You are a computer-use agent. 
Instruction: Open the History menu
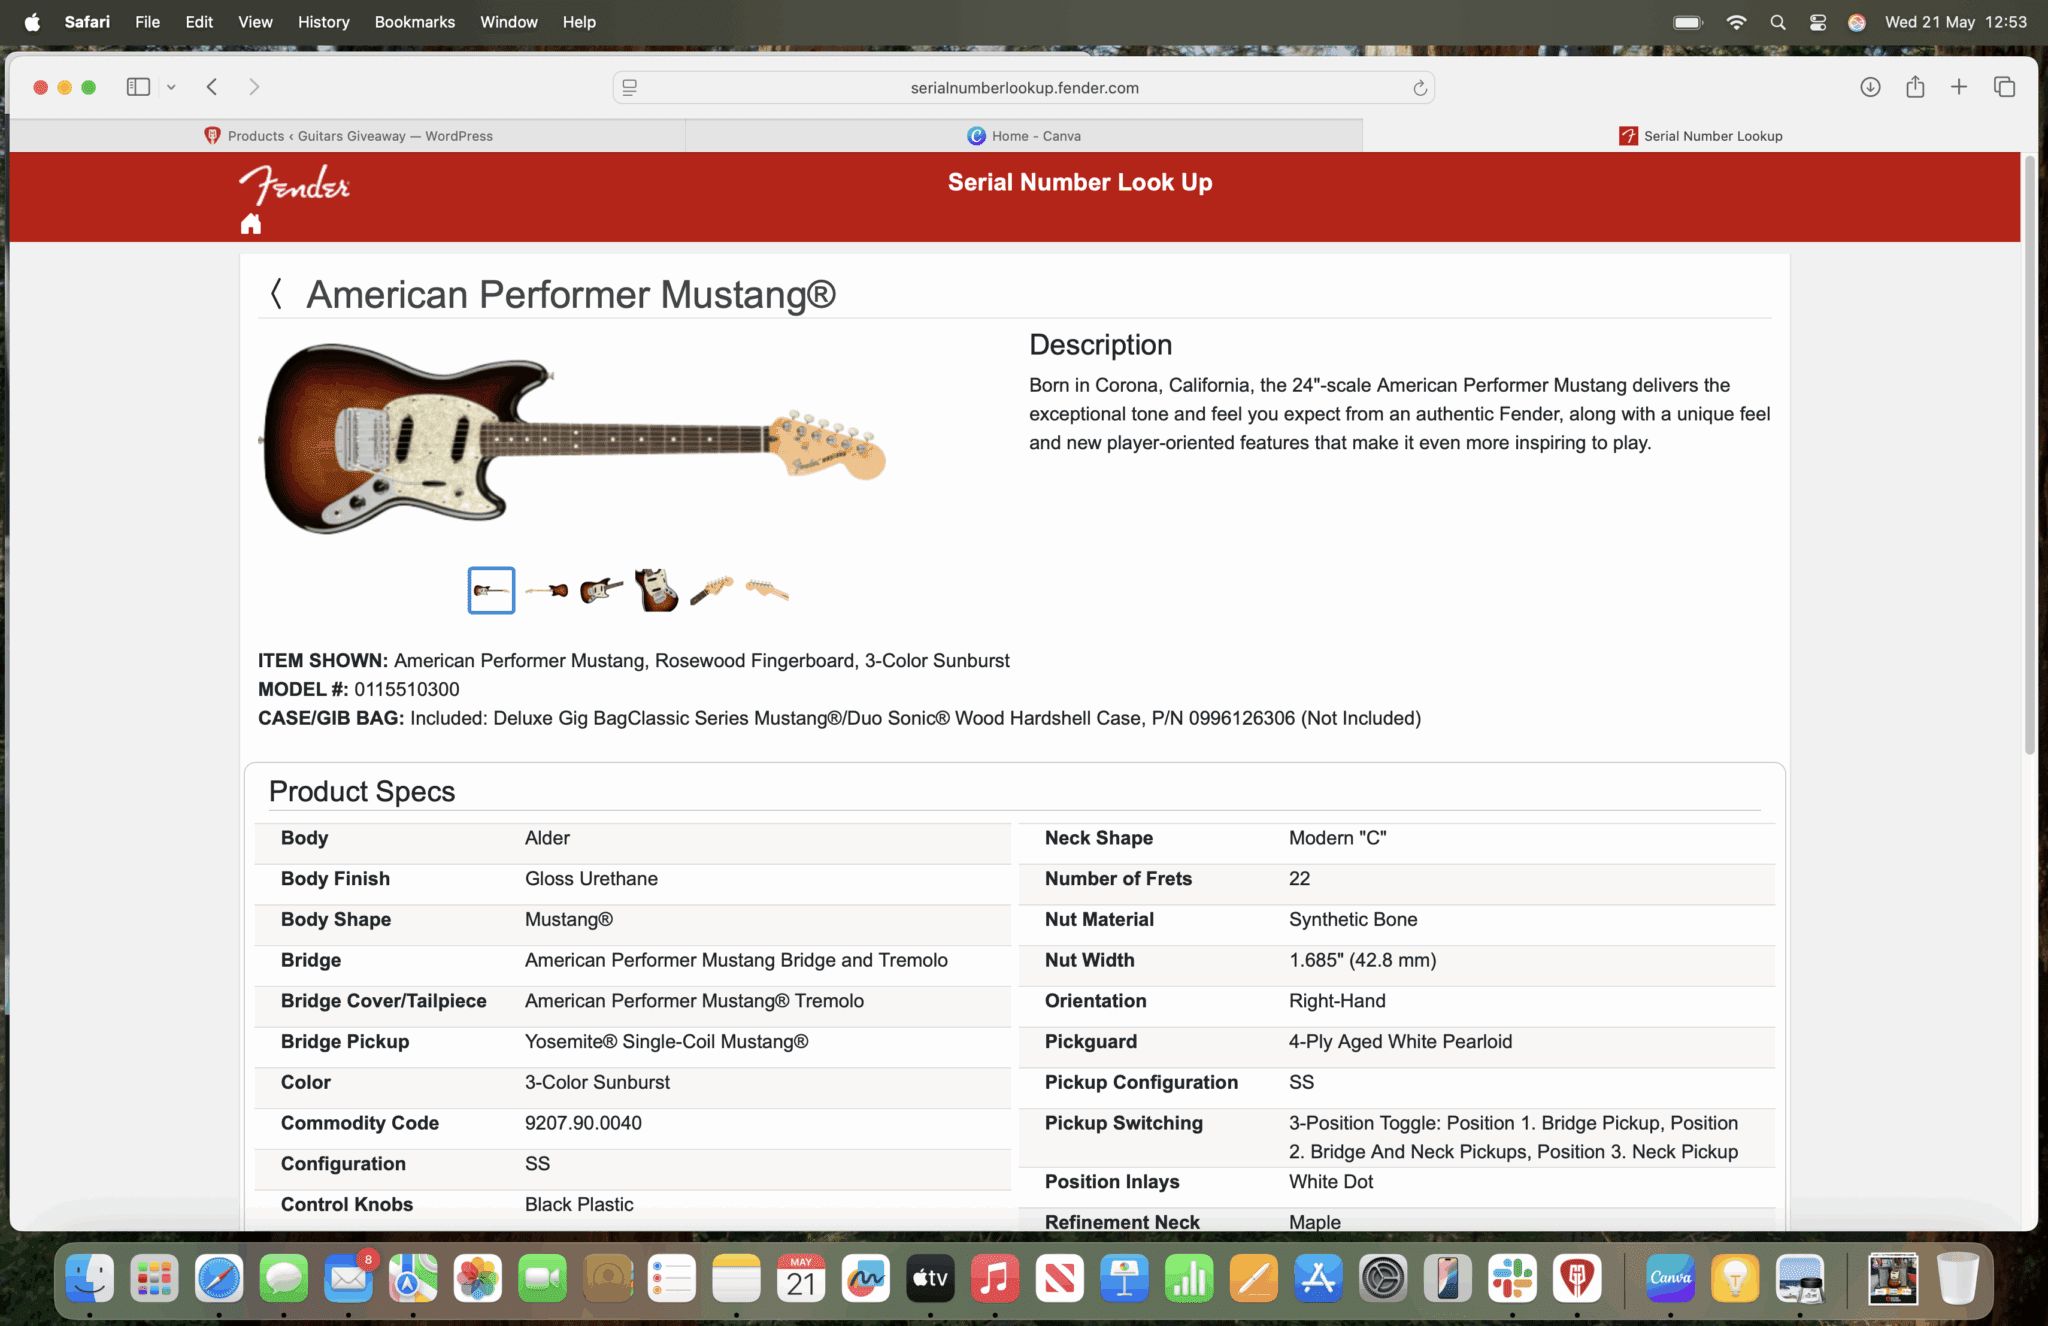click(324, 22)
